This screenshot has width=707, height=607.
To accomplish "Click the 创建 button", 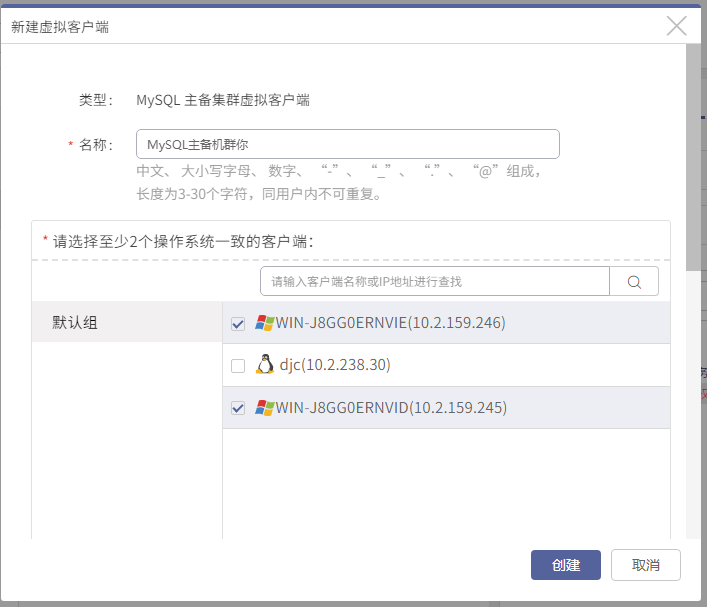I will pos(565,565).
